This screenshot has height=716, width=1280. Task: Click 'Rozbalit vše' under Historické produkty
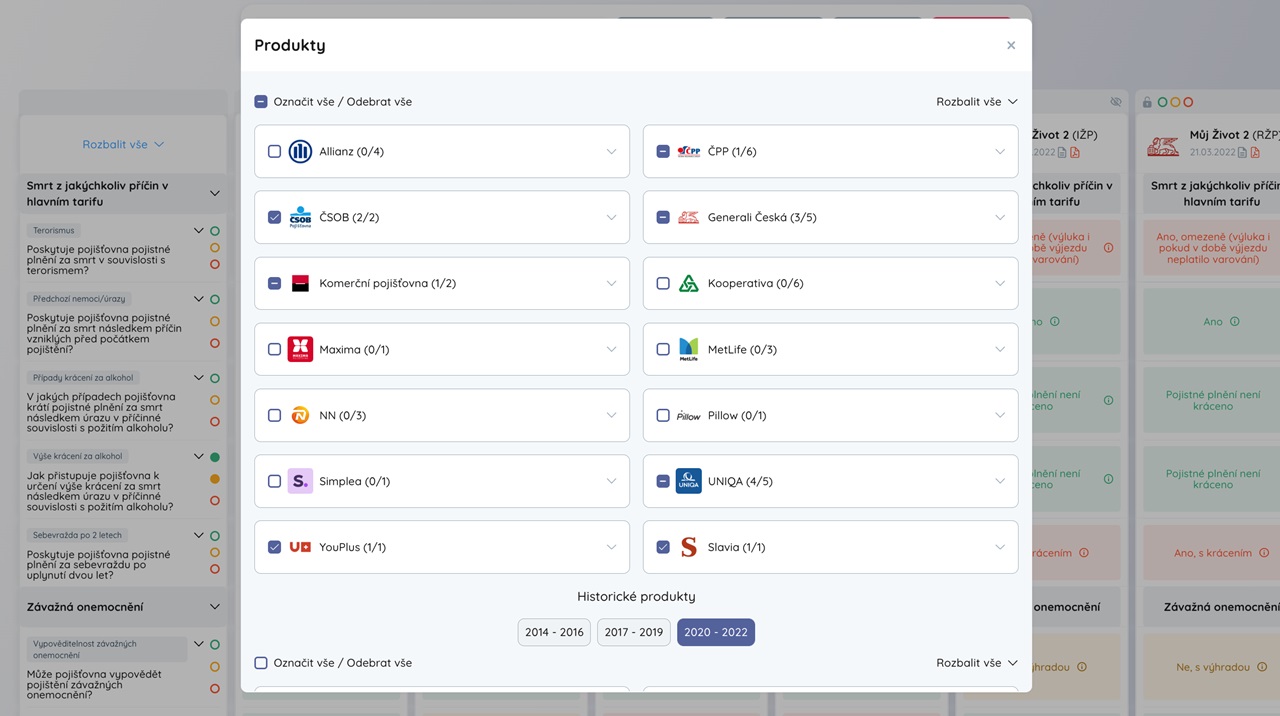977,663
